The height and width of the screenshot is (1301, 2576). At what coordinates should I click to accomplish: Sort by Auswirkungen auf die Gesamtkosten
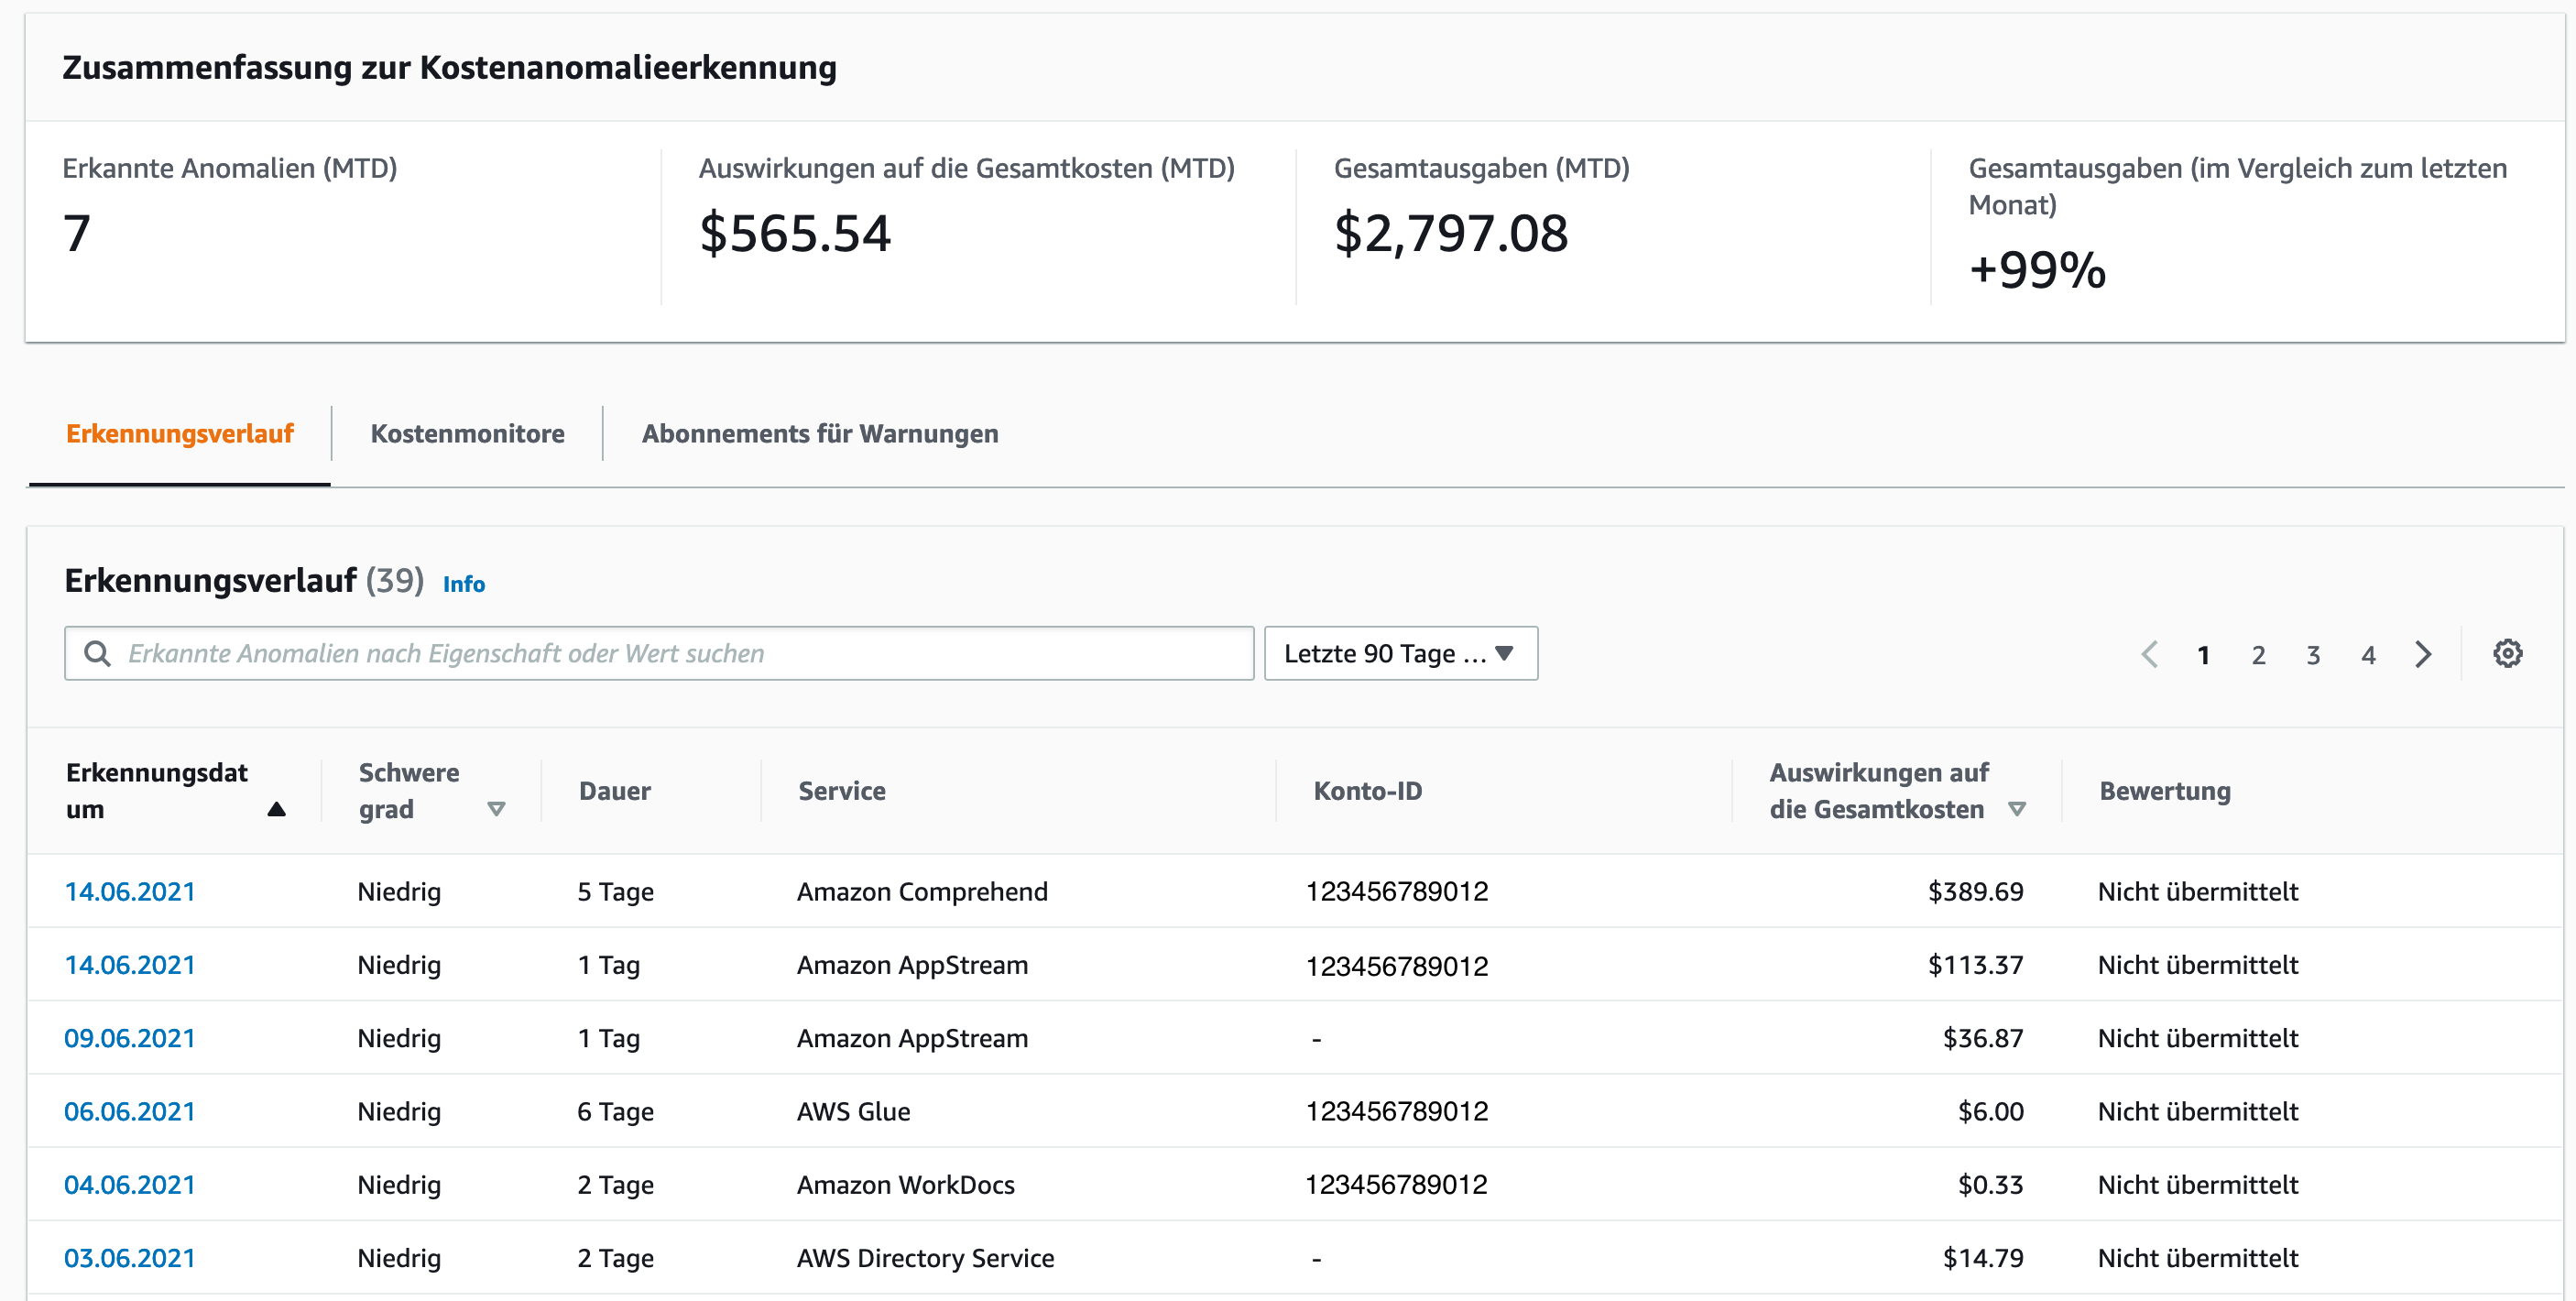point(2016,809)
